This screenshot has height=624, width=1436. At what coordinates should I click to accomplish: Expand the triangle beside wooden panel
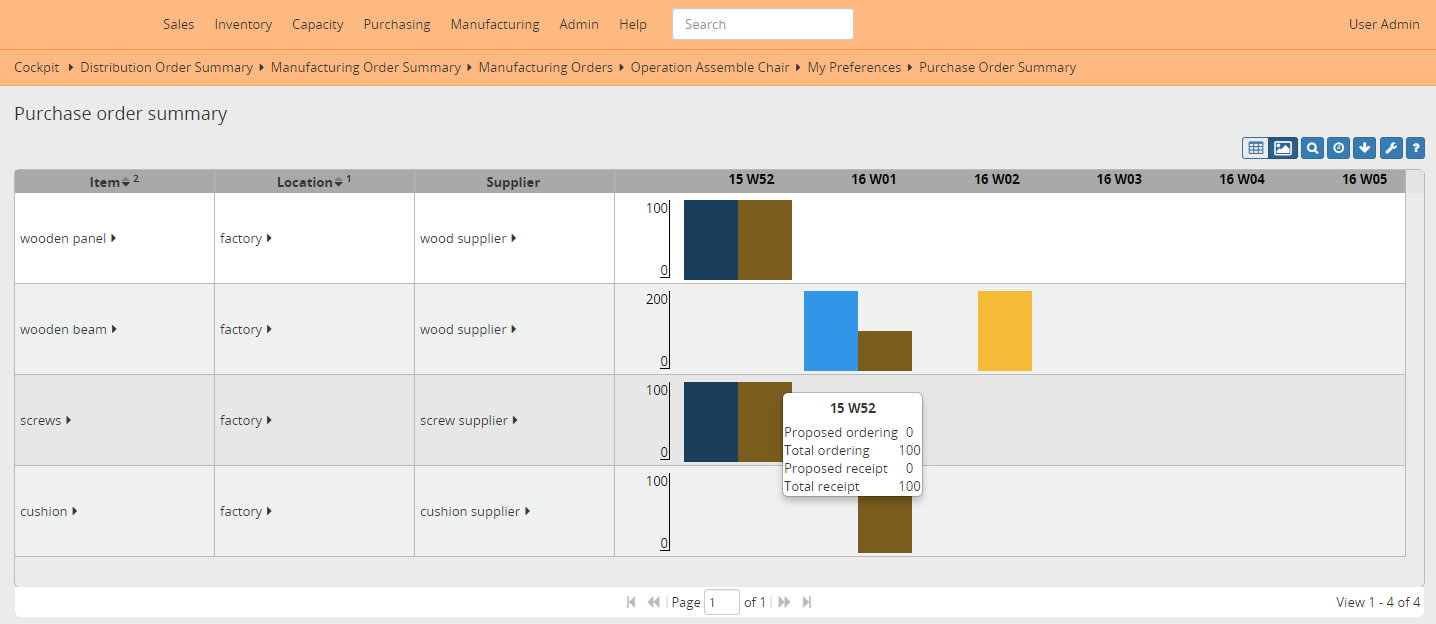114,238
